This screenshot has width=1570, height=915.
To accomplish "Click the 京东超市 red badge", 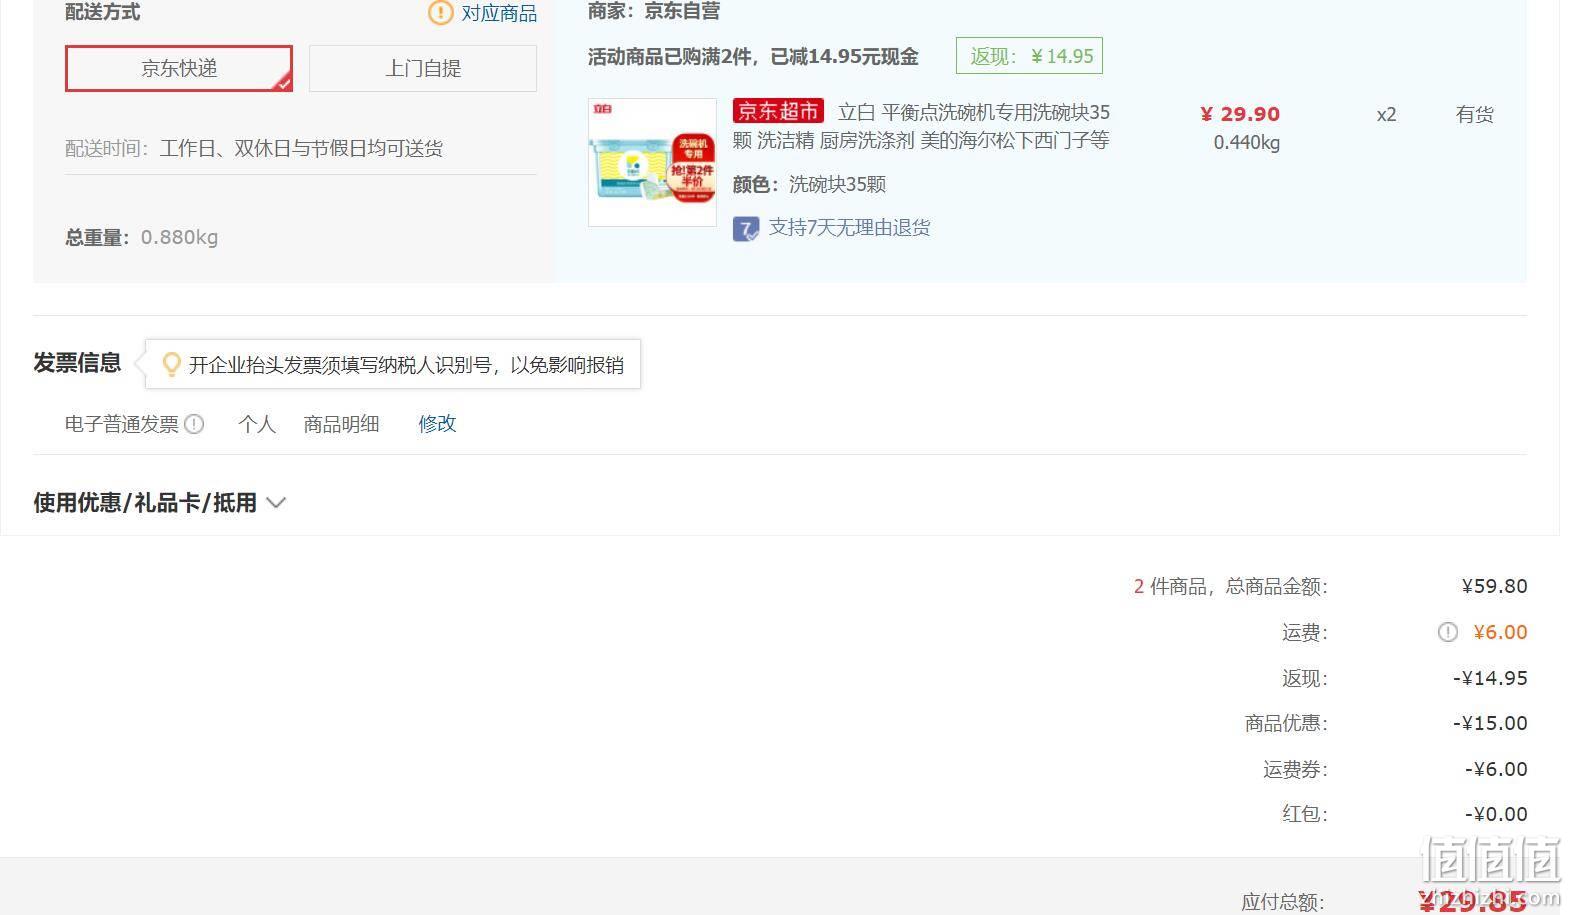I will pos(778,111).
